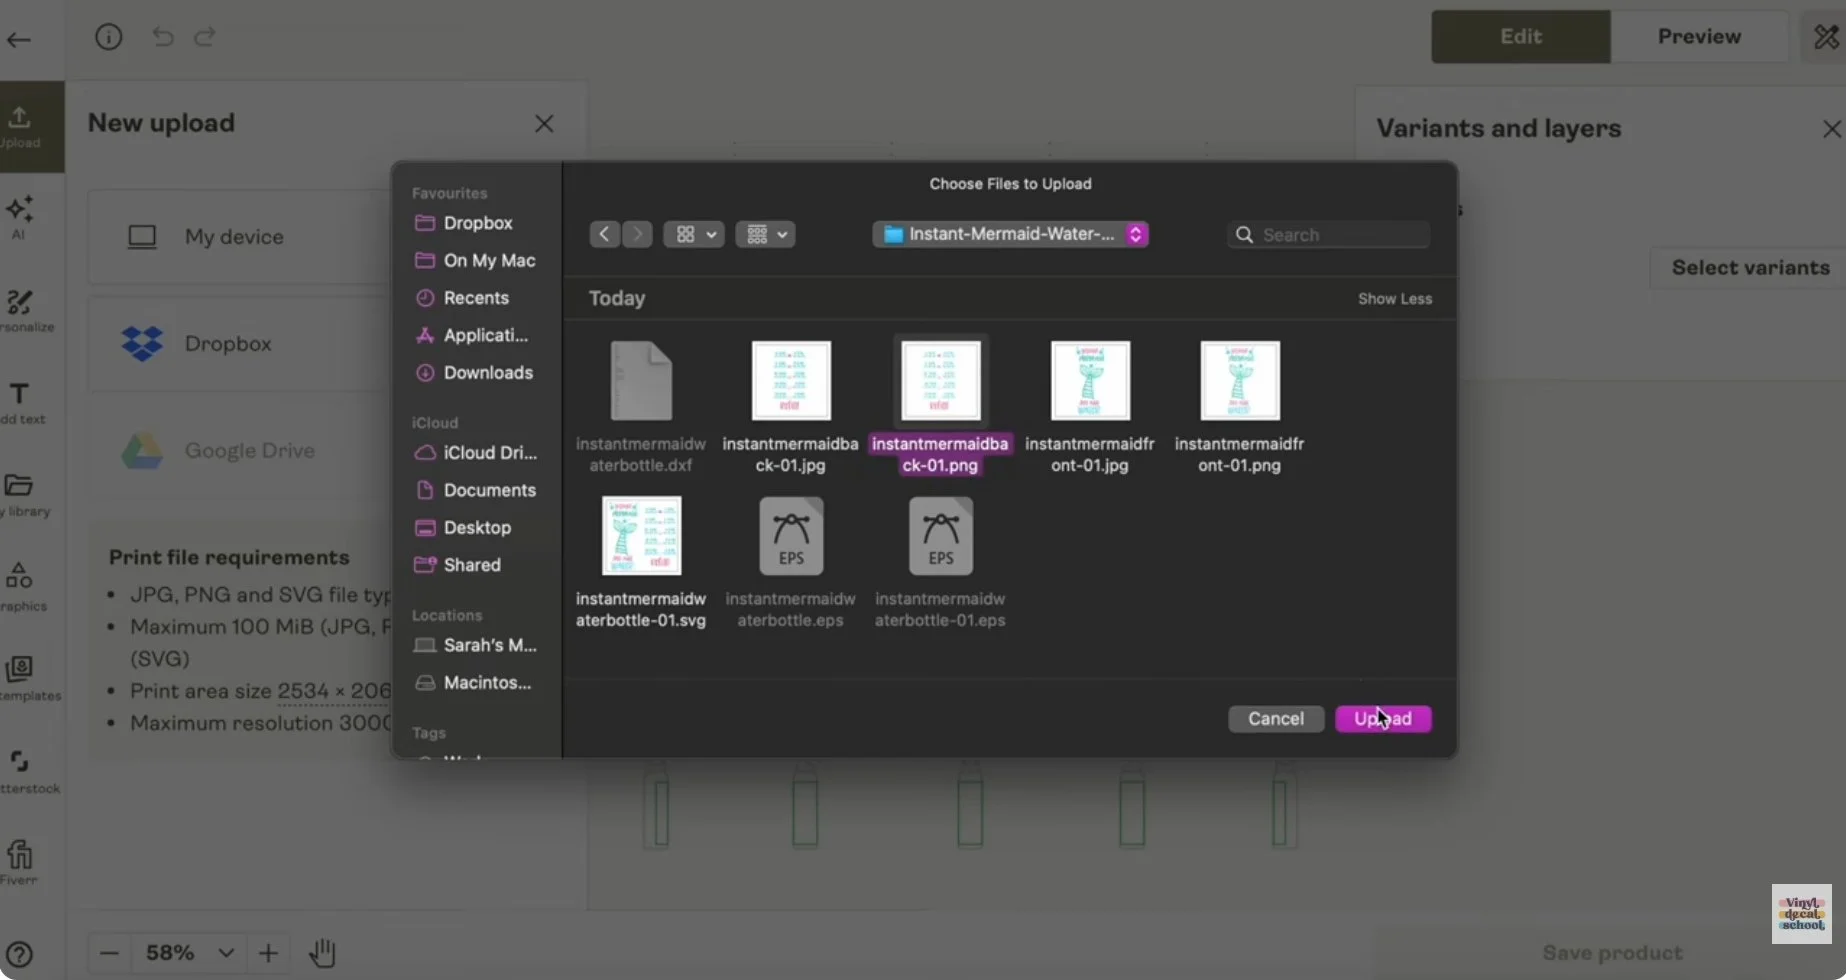Choose My device upload option
The image size is (1846, 980).
[x=240, y=237]
